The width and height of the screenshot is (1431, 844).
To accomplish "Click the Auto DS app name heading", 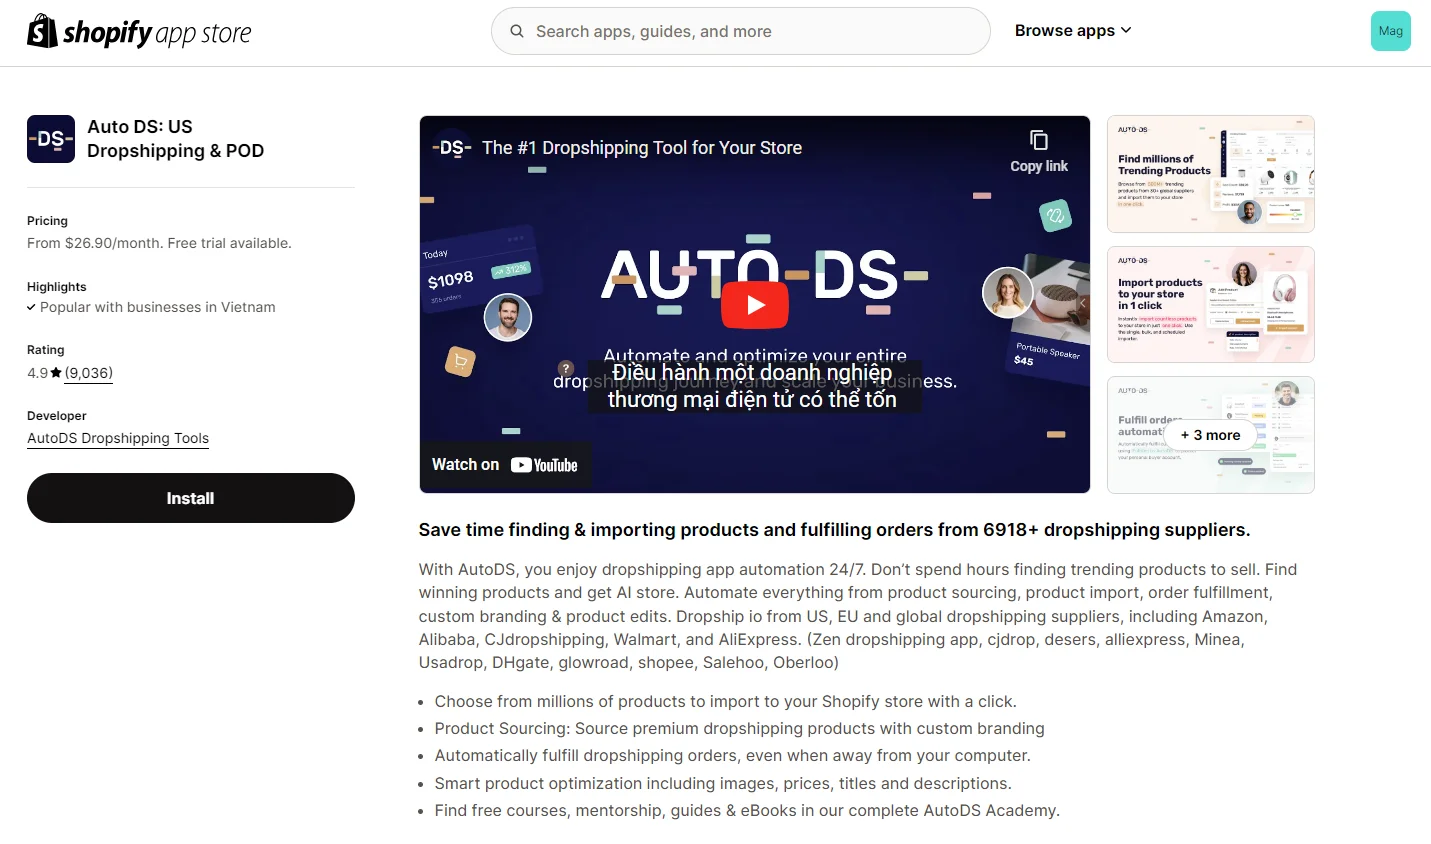I will 175,139.
